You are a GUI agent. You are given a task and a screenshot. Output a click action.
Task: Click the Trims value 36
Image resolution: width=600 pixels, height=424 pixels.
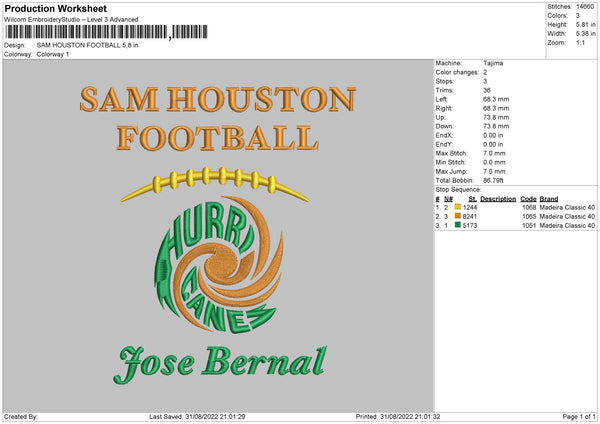(x=487, y=90)
